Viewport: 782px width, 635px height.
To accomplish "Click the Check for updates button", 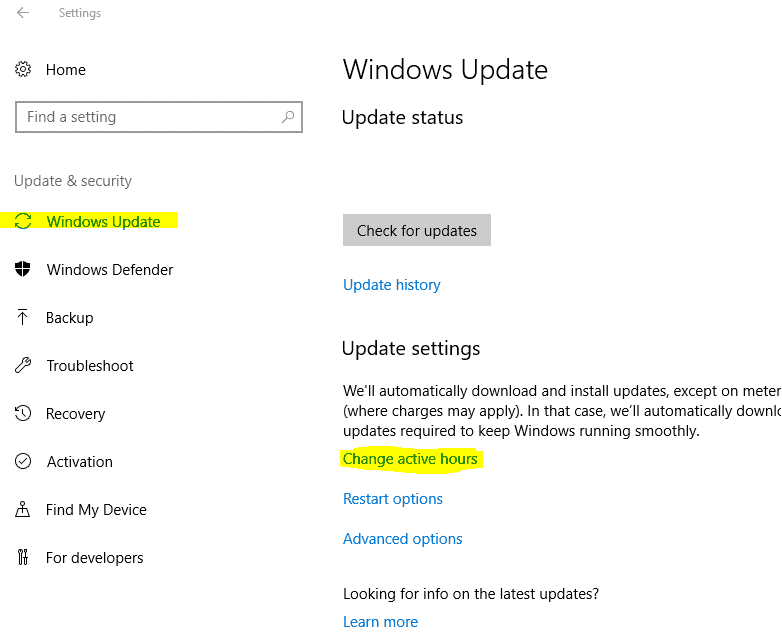I will [x=416, y=230].
